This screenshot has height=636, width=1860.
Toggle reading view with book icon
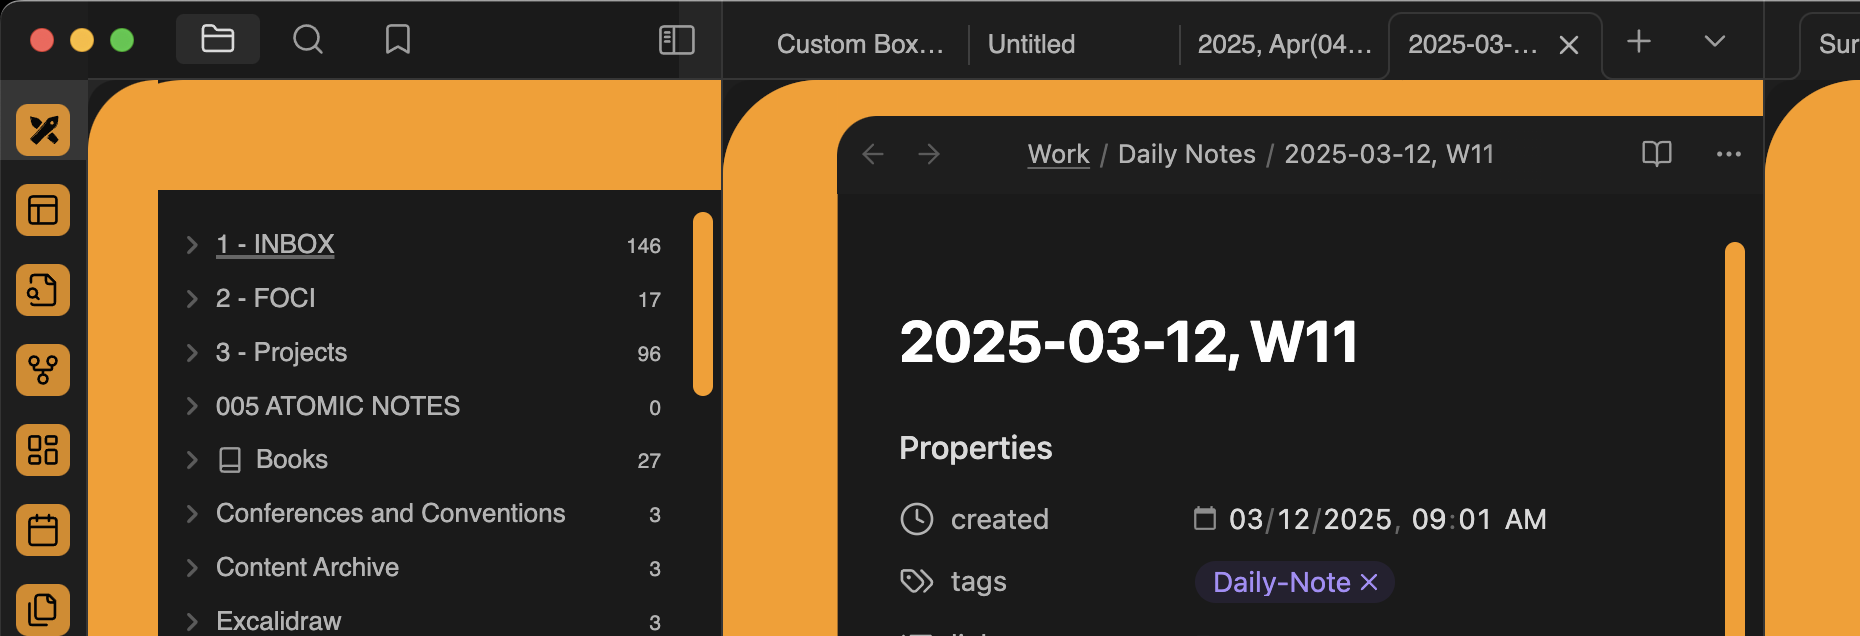pos(1656,154)
